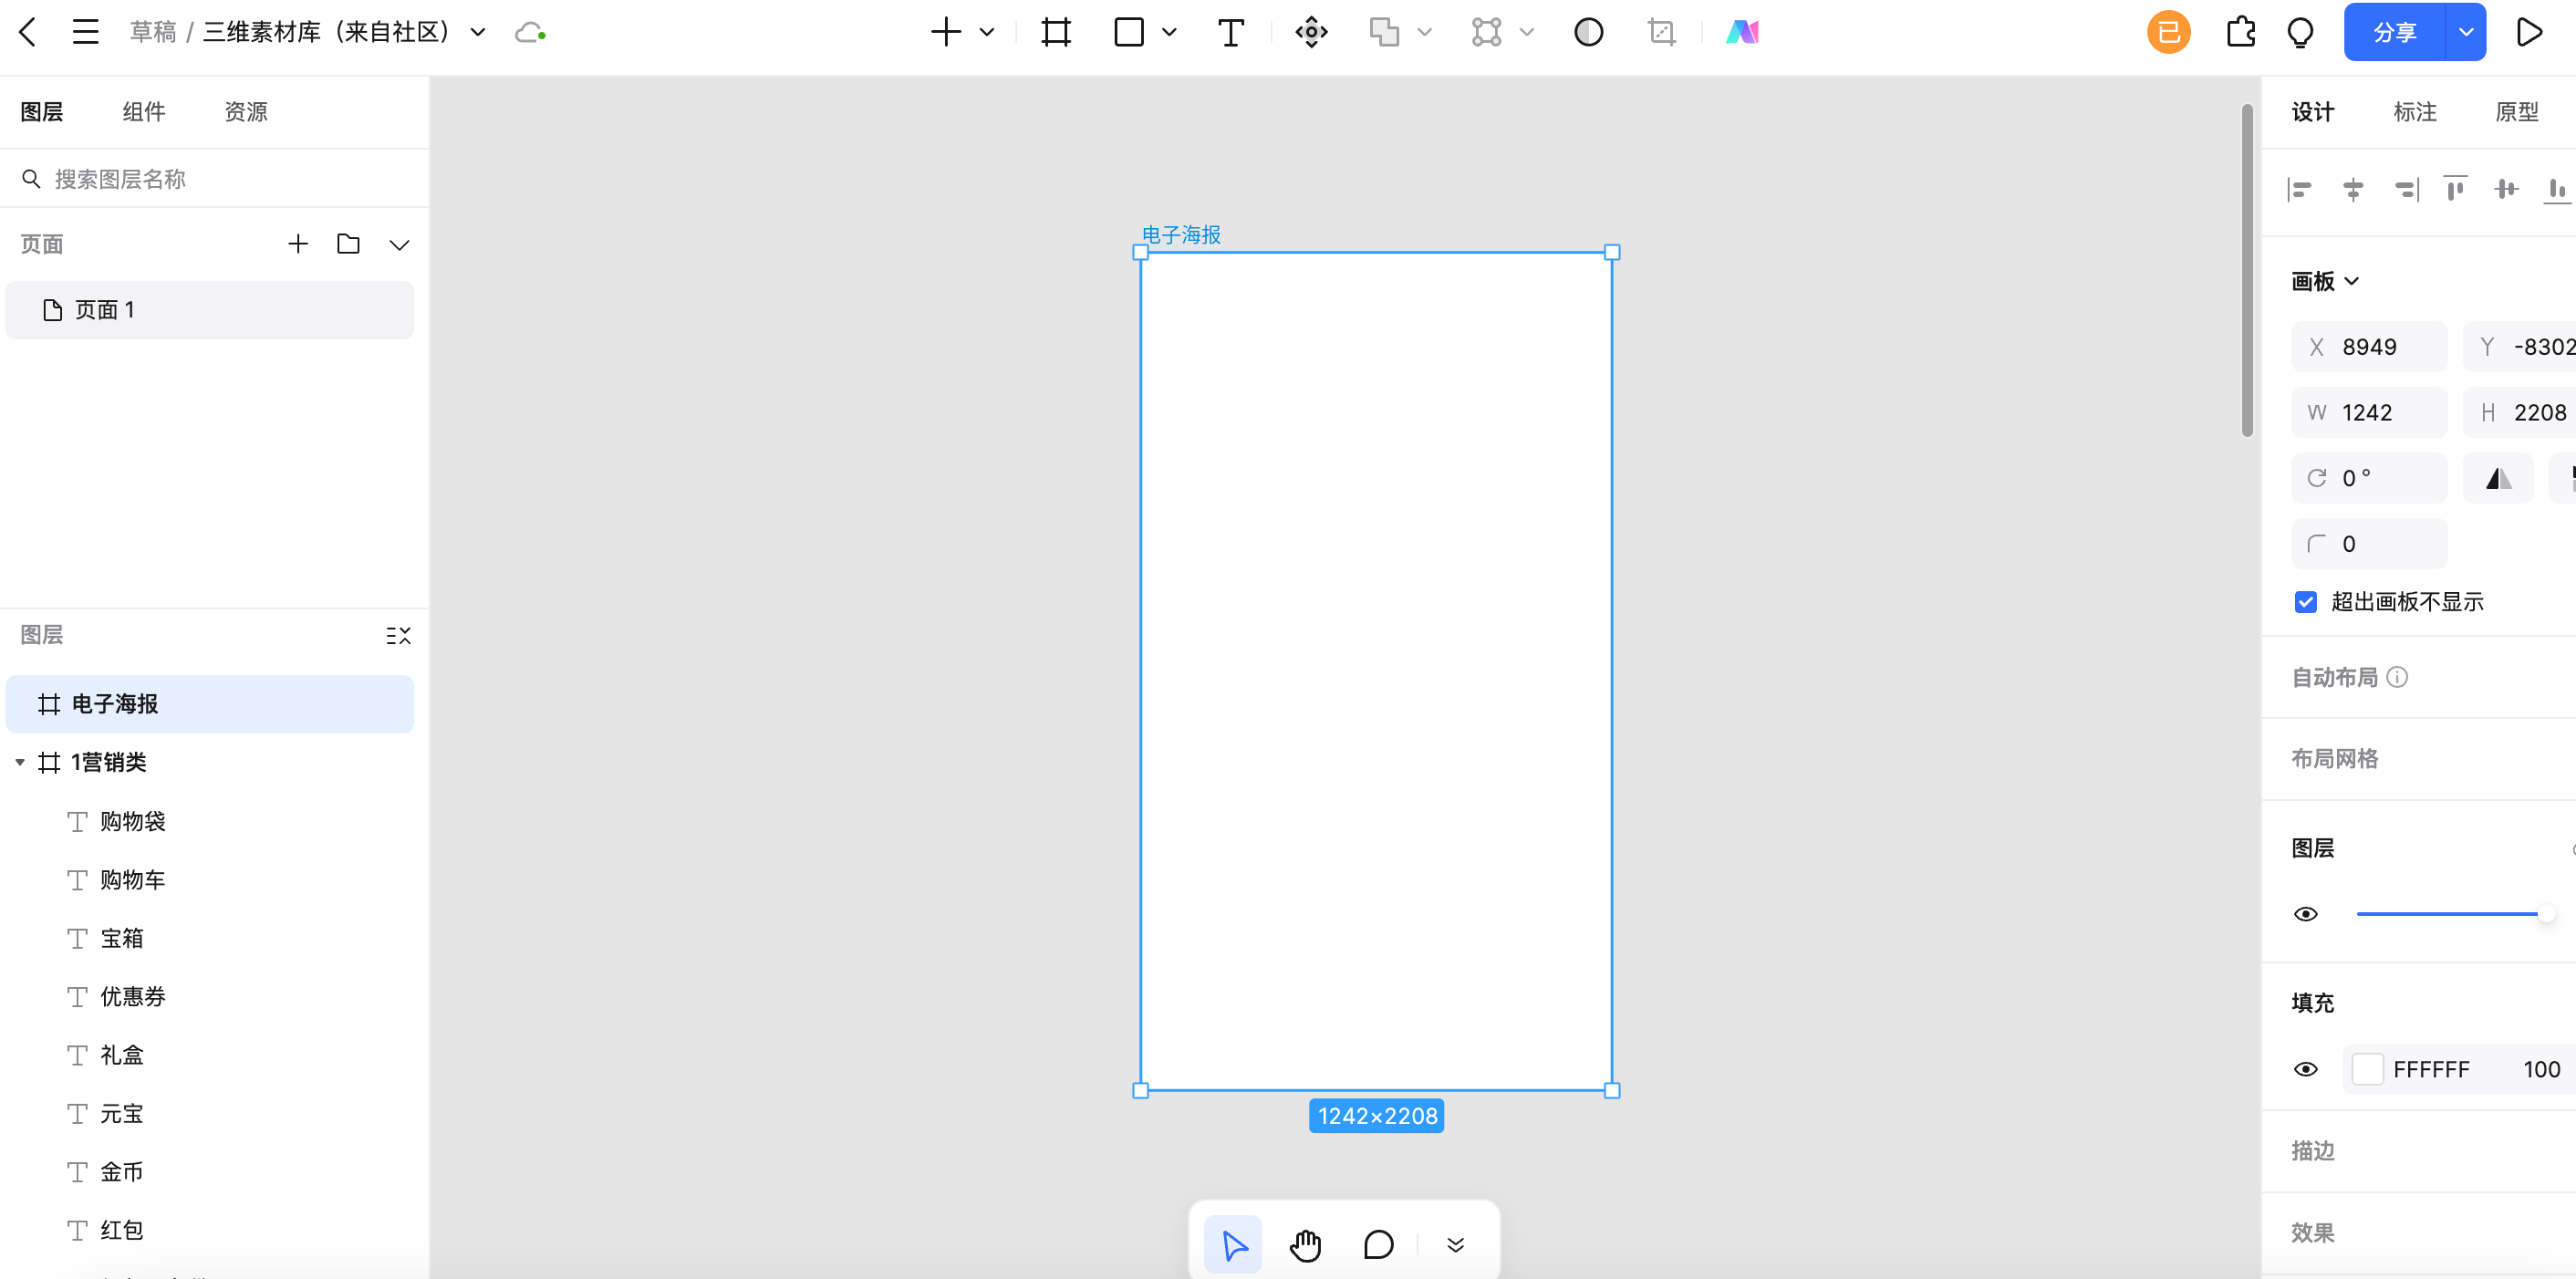The height and width of the screenshot is (1279, 2576).
Task: Click align vertical centers icon
Action: 2506,189
